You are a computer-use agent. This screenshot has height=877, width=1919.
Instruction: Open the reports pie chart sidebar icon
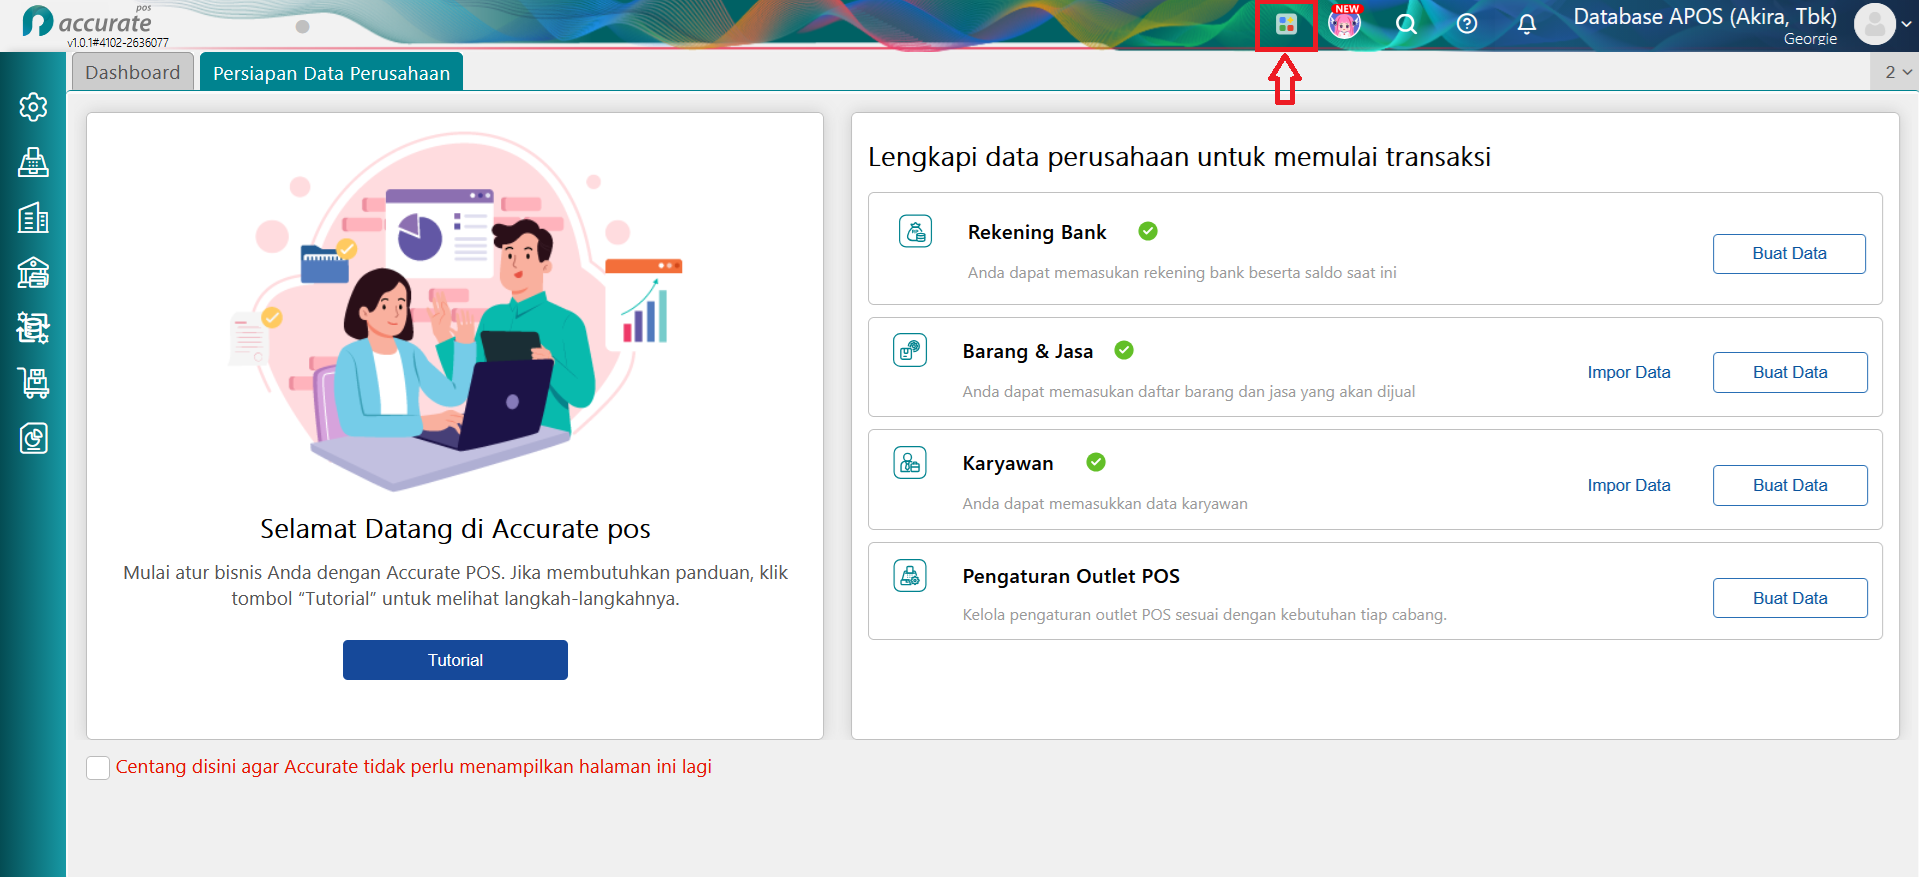tap(33, 438)
